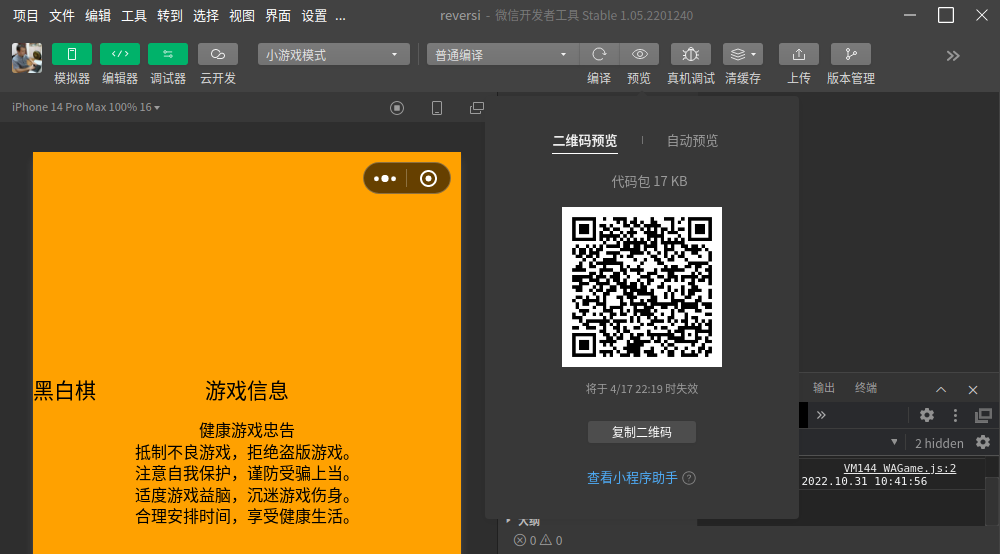
Task: Collapse the debugger panel with up chevron
Action: tap(941, 390)
